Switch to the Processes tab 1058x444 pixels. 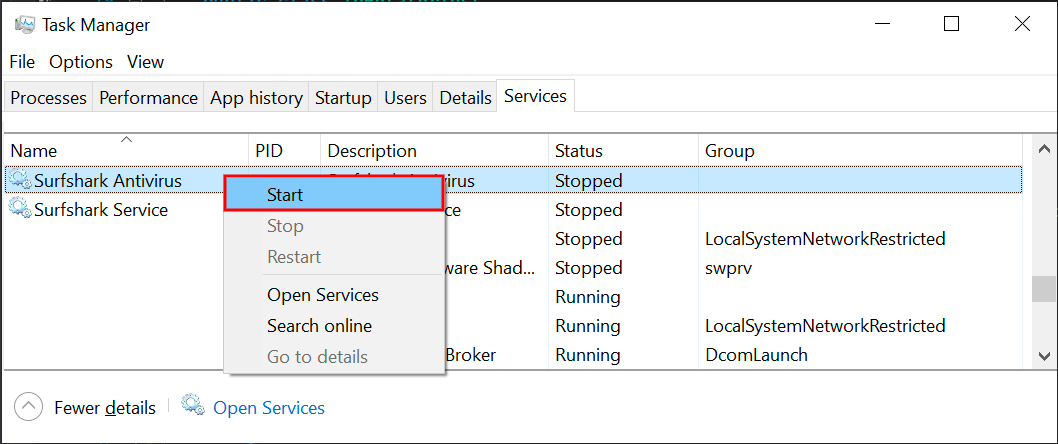point(48,98)
